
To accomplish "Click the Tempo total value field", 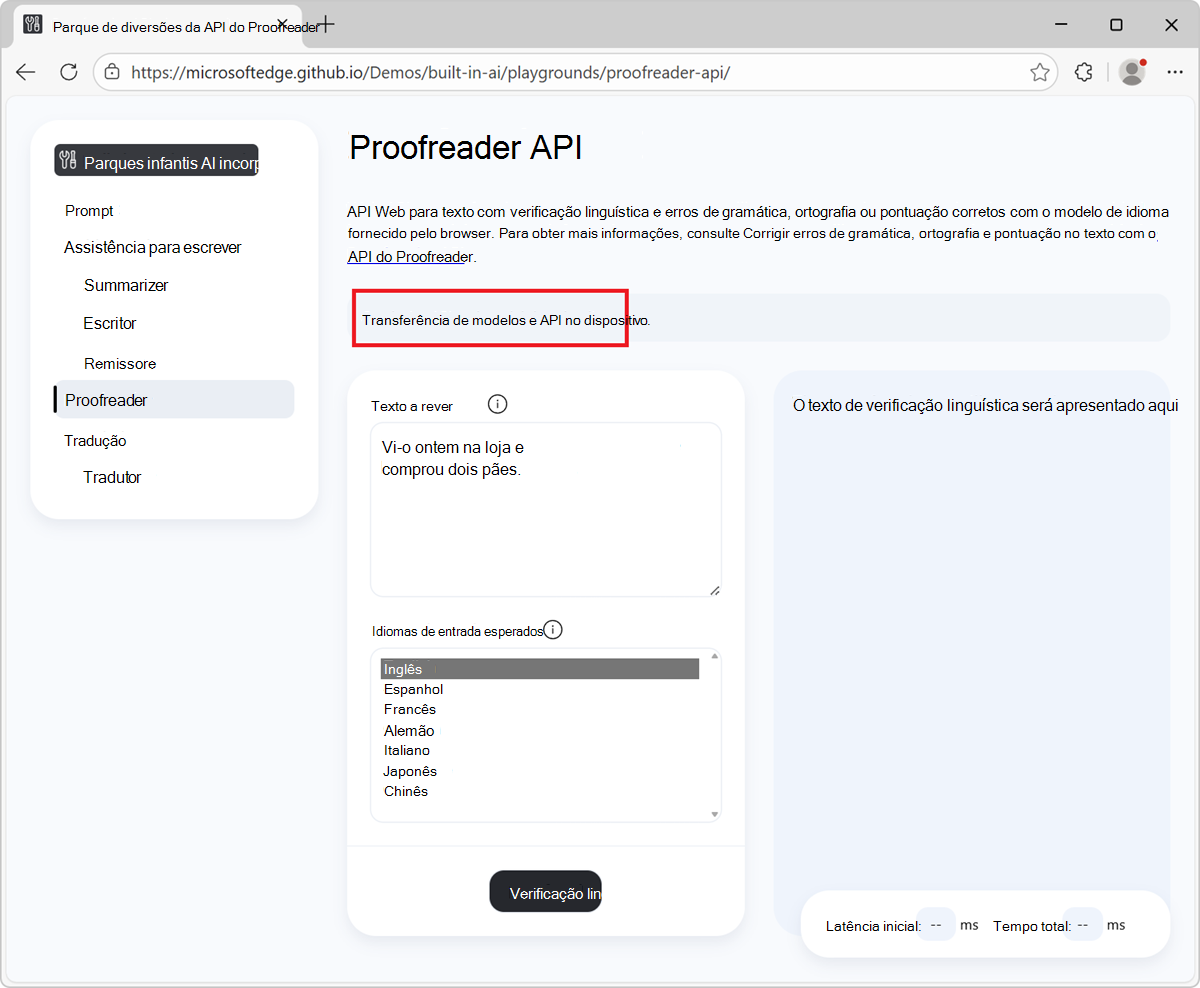I will 1083,925.
